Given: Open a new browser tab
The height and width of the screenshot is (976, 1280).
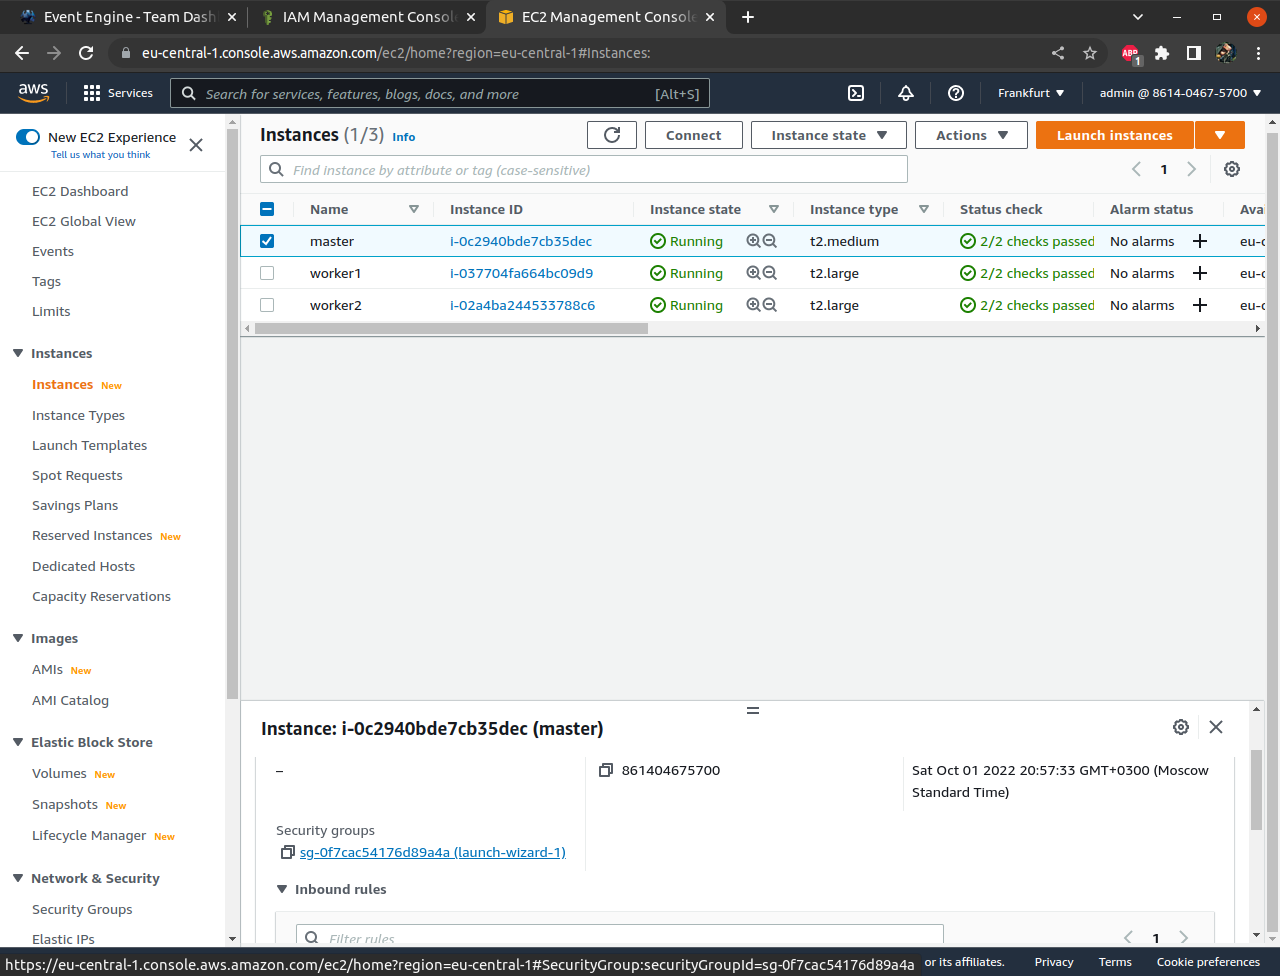Looking at the screenshot, I should coord(748,17).
